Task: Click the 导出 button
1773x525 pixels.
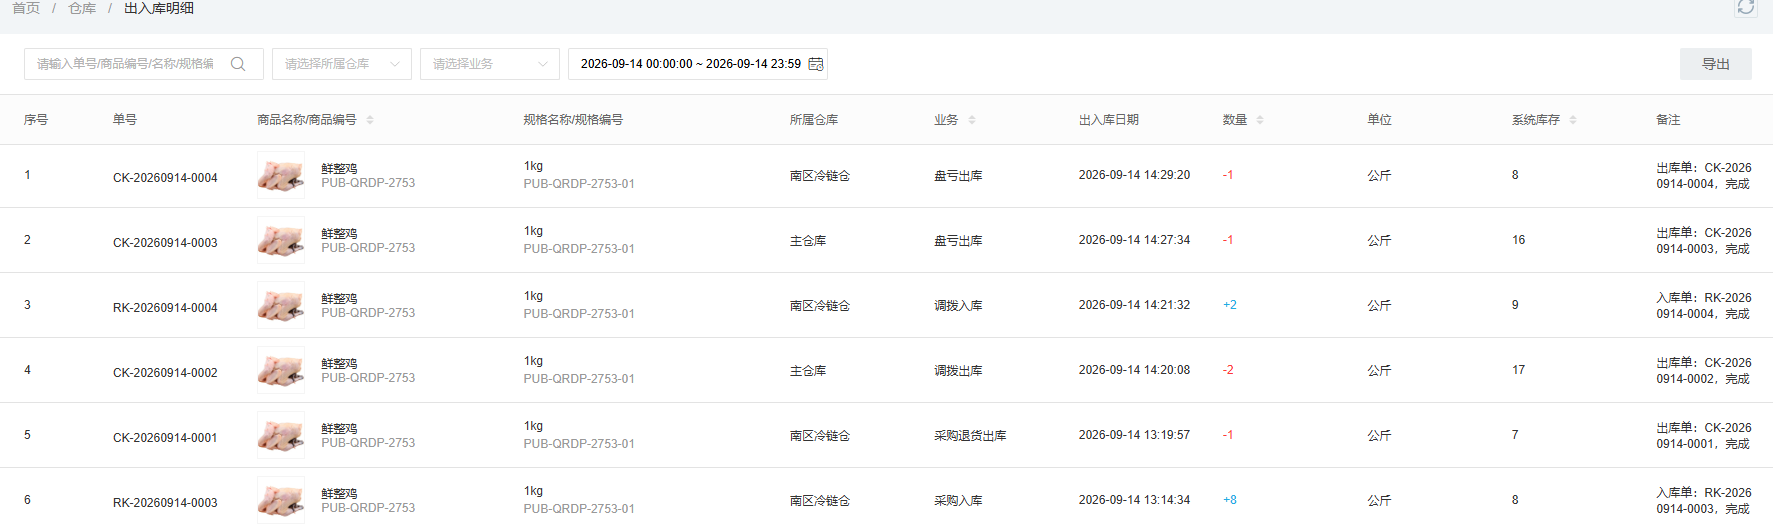Action: coord(1716,64)
